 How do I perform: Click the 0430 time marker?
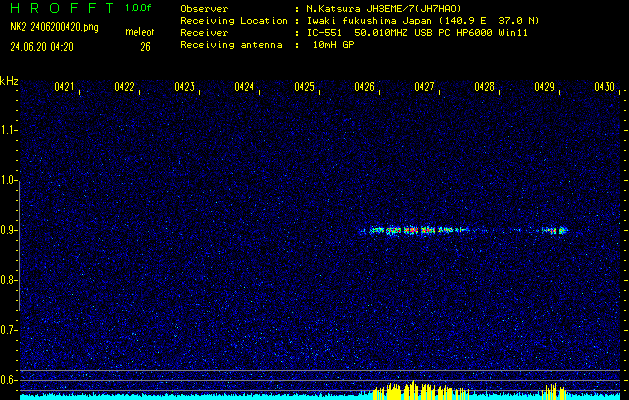[605, 87]
